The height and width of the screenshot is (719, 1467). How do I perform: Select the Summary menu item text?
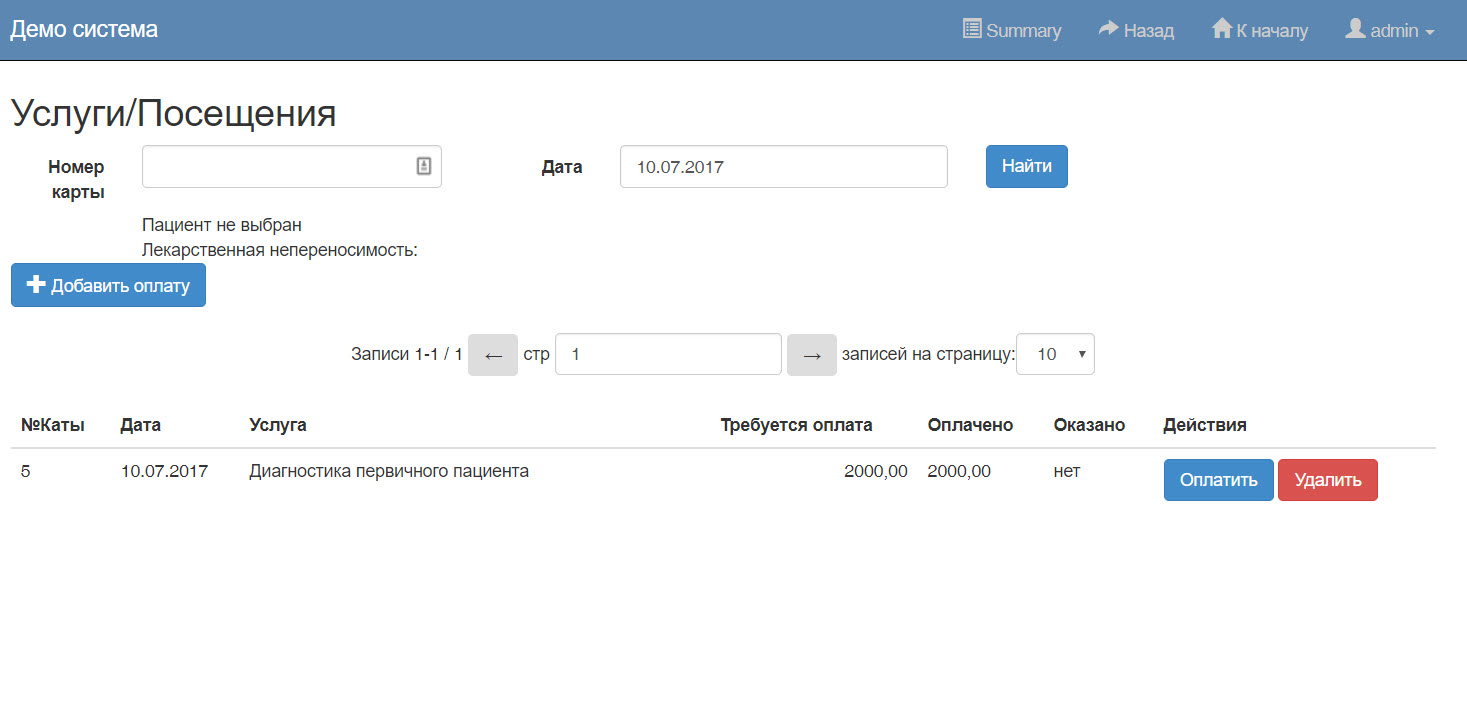tap(1023, 31)
